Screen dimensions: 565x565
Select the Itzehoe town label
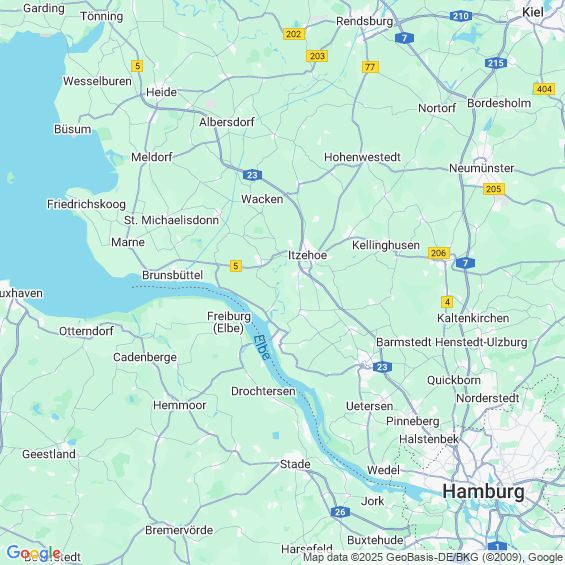(x=307, y=255)
